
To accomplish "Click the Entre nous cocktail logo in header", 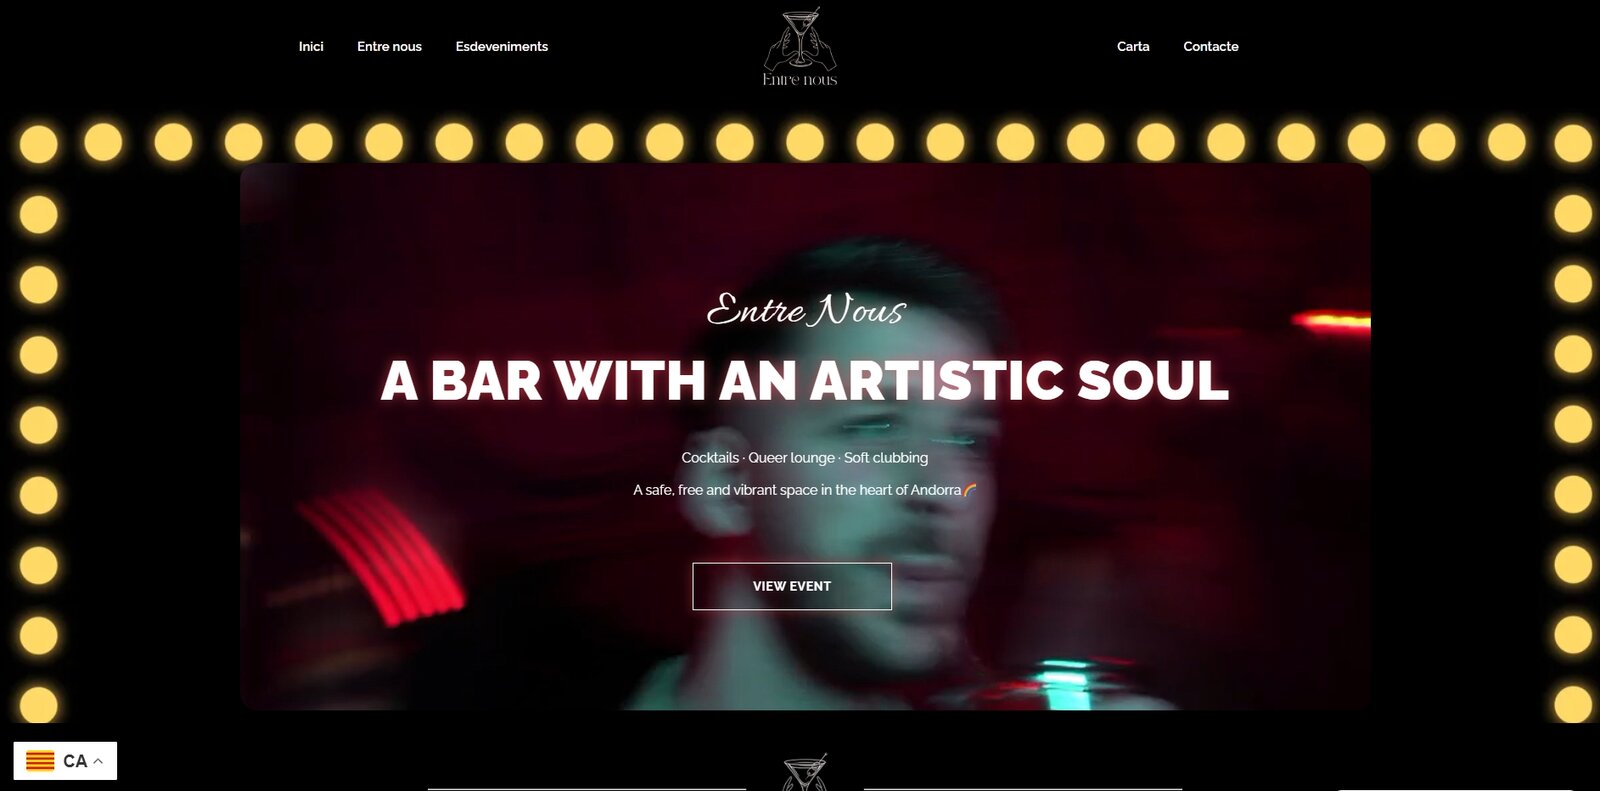I will point(800,46).
